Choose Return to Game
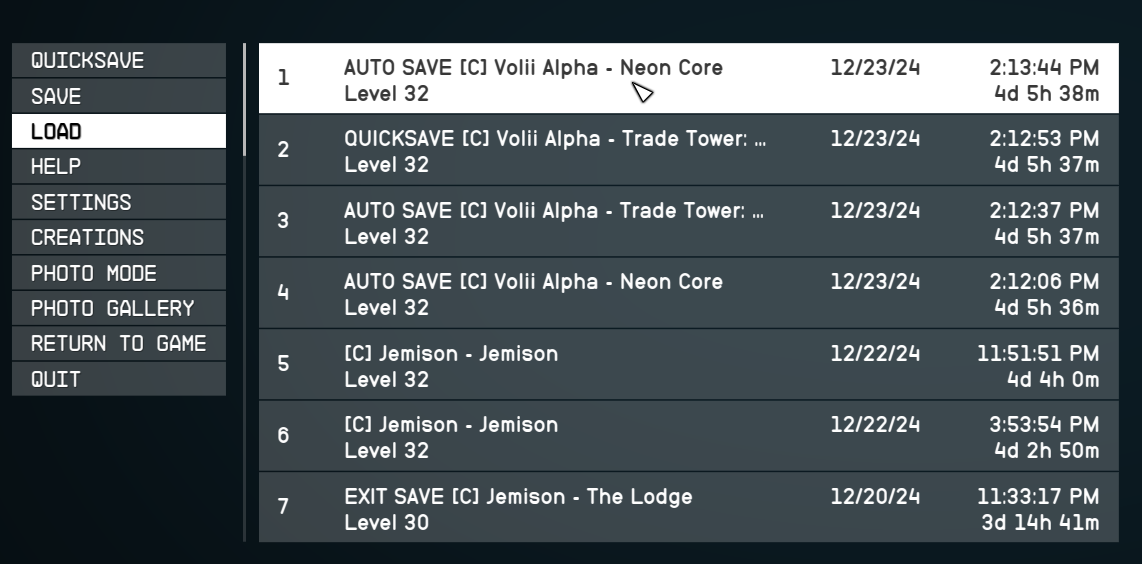Image resolution: width=1142 pixels, height=564 pixels. pyautogui.click(x=119, y=343)
